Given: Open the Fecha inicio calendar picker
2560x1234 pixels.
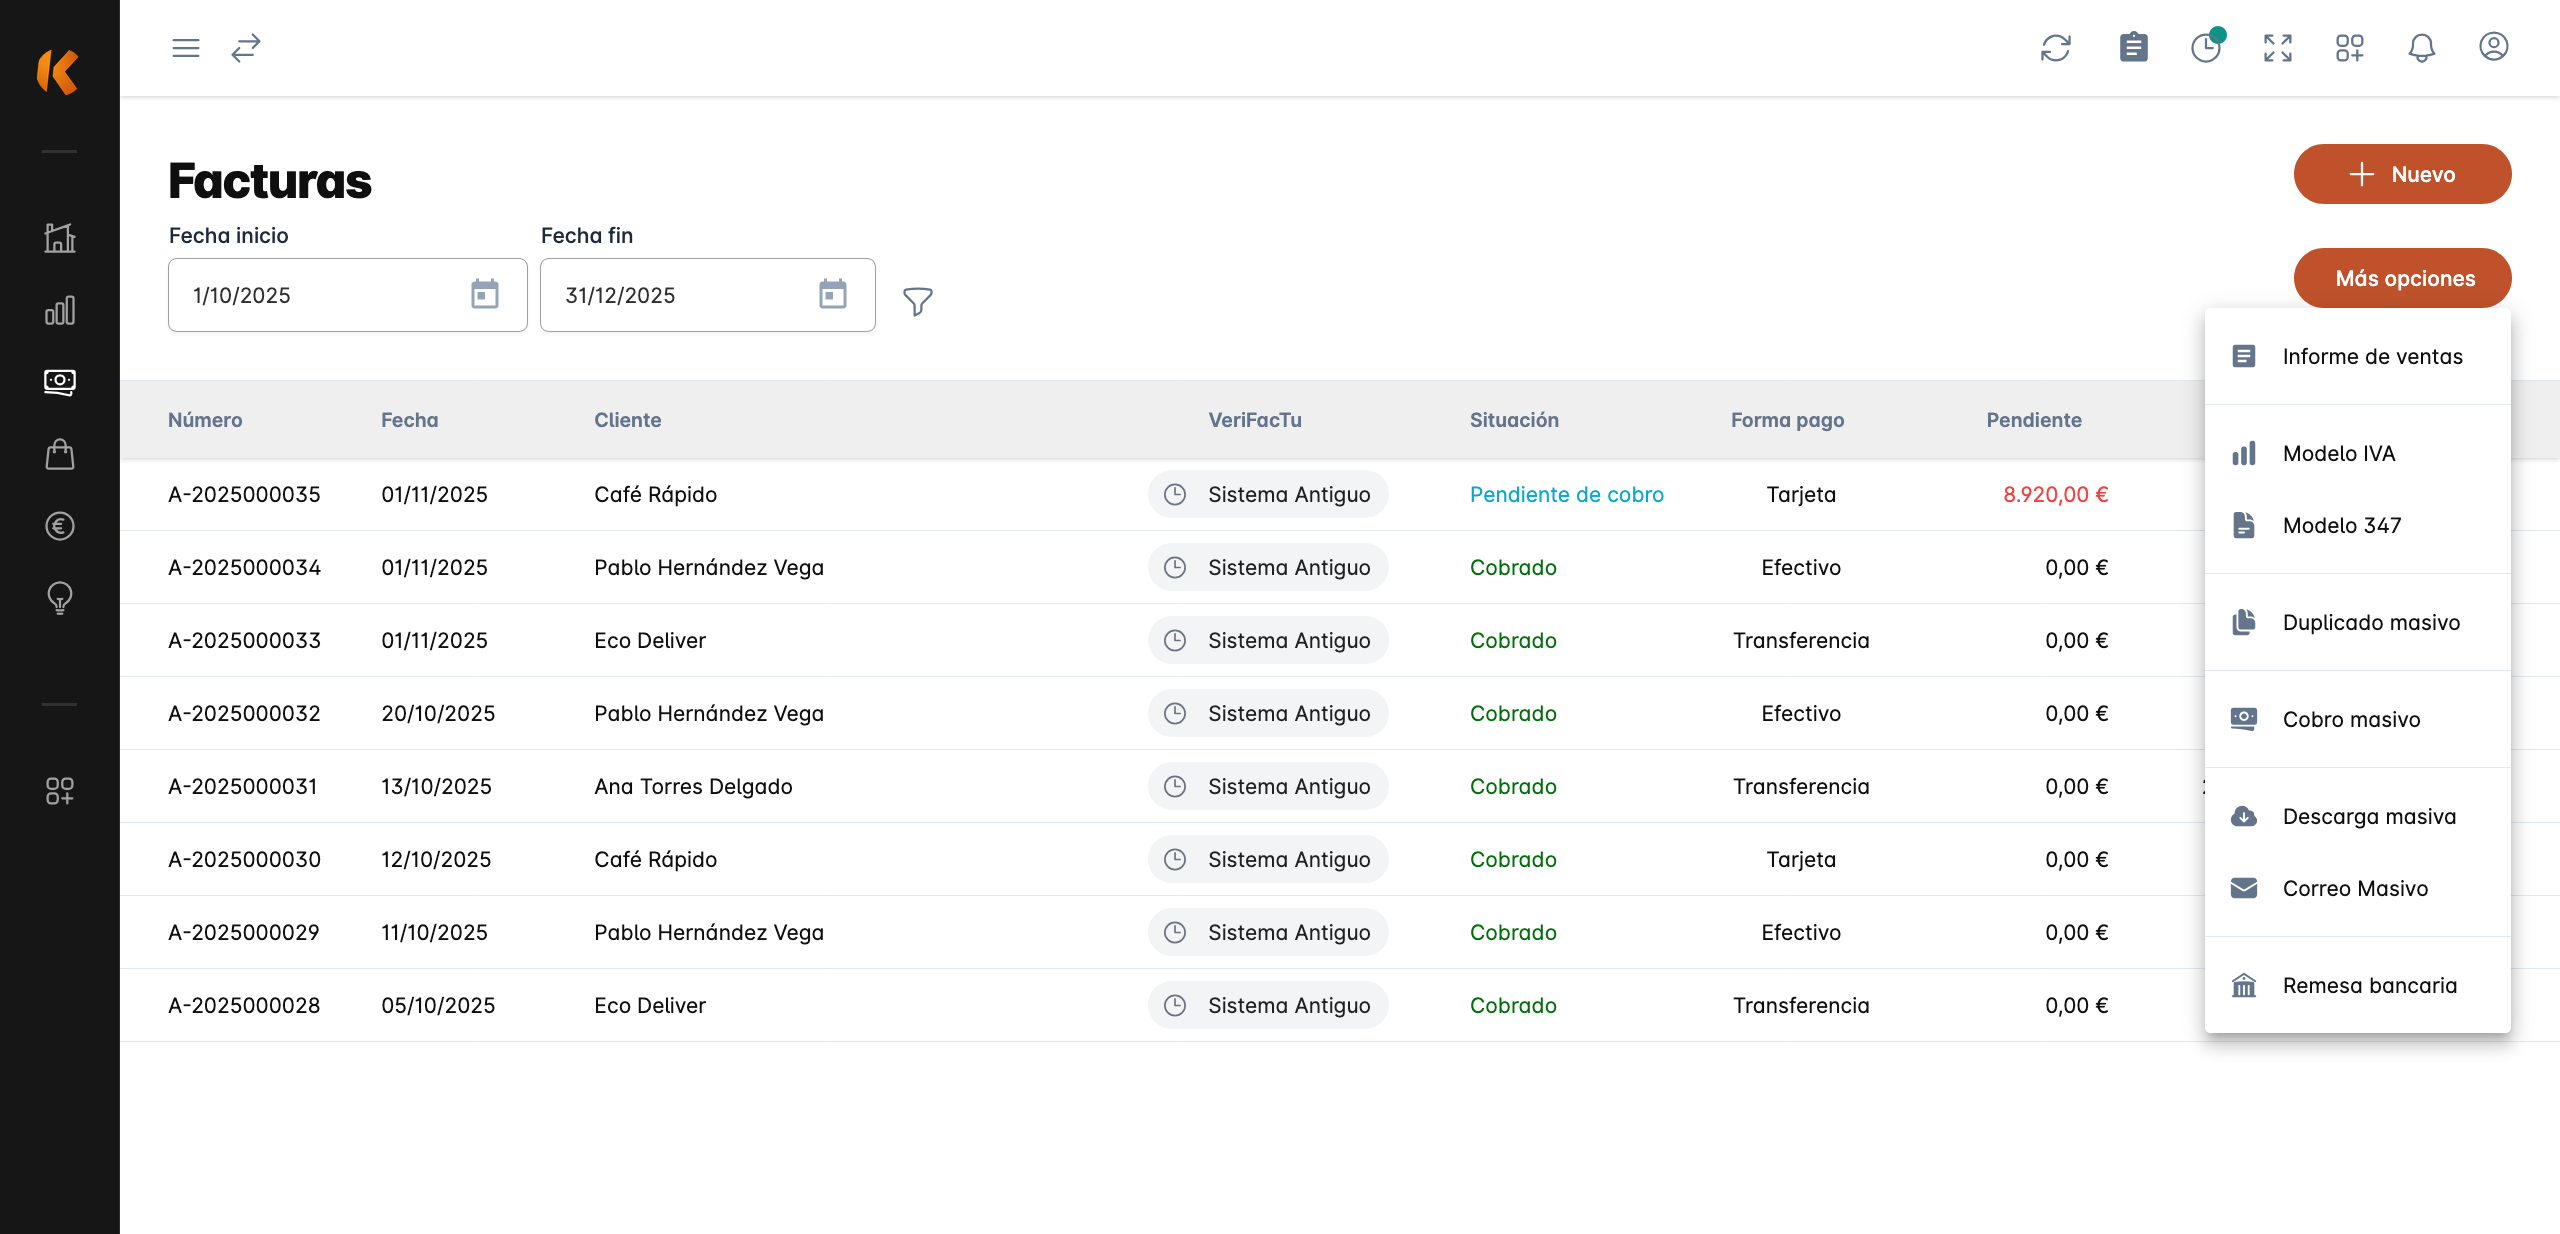Looking at the screenshot, I should click(x=485, y=294).
